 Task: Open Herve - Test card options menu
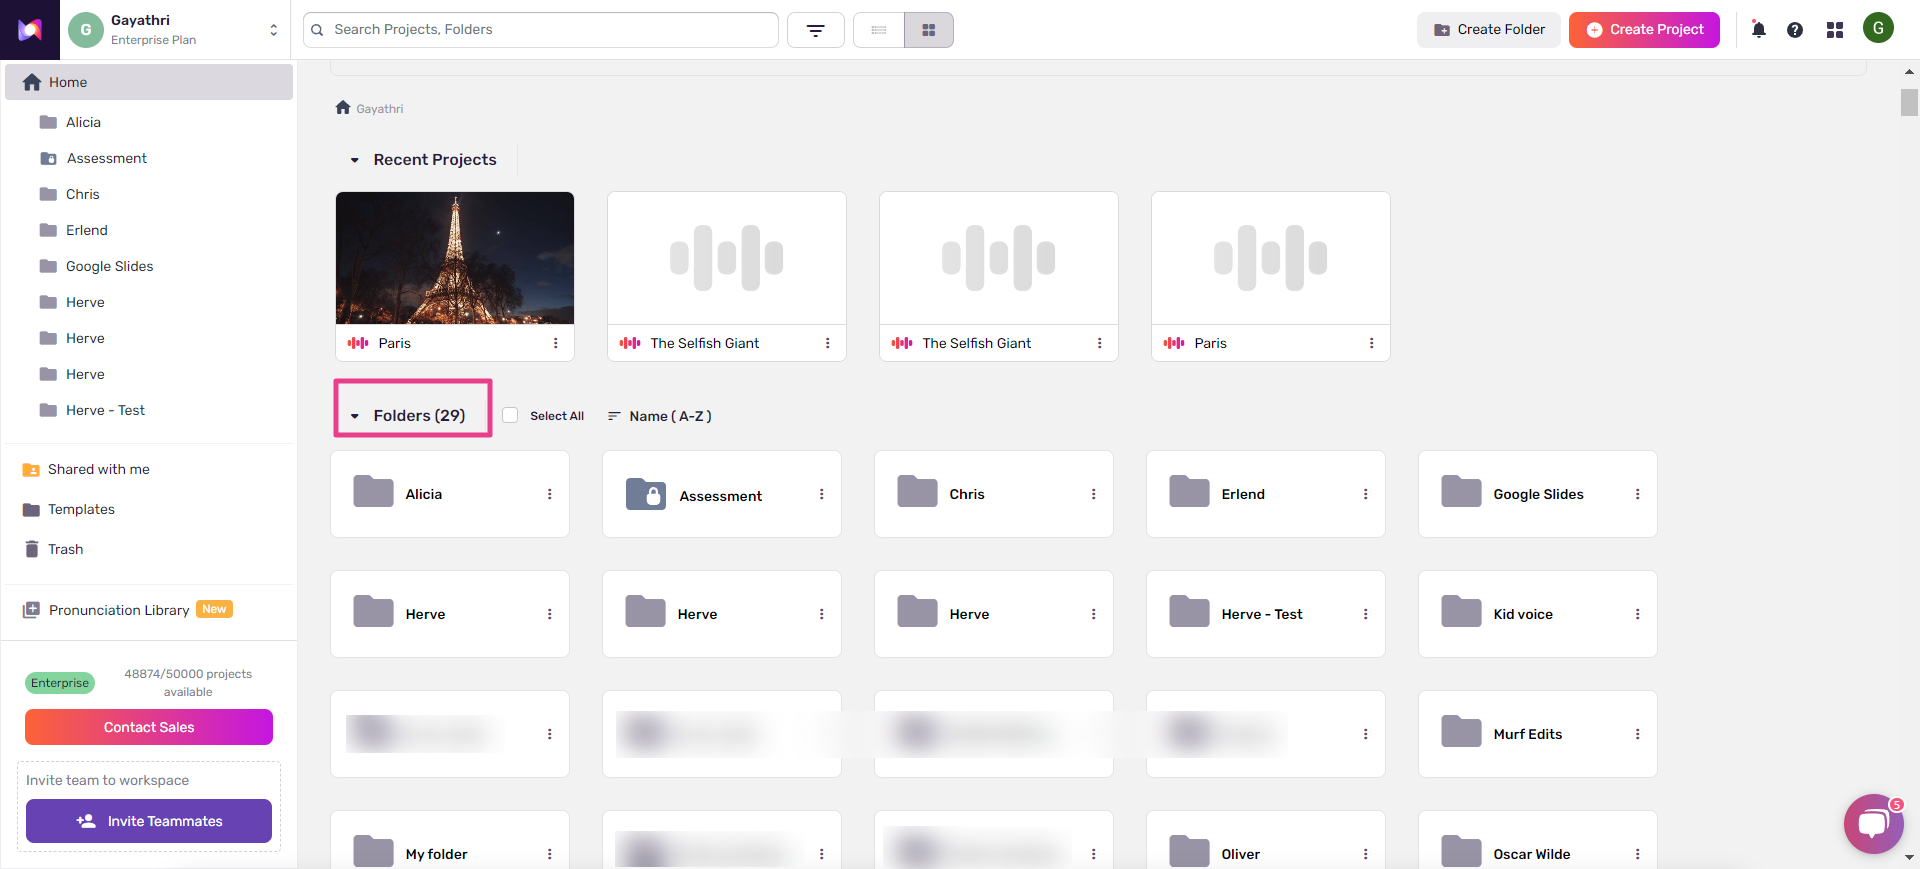[x=1366, y=614]
